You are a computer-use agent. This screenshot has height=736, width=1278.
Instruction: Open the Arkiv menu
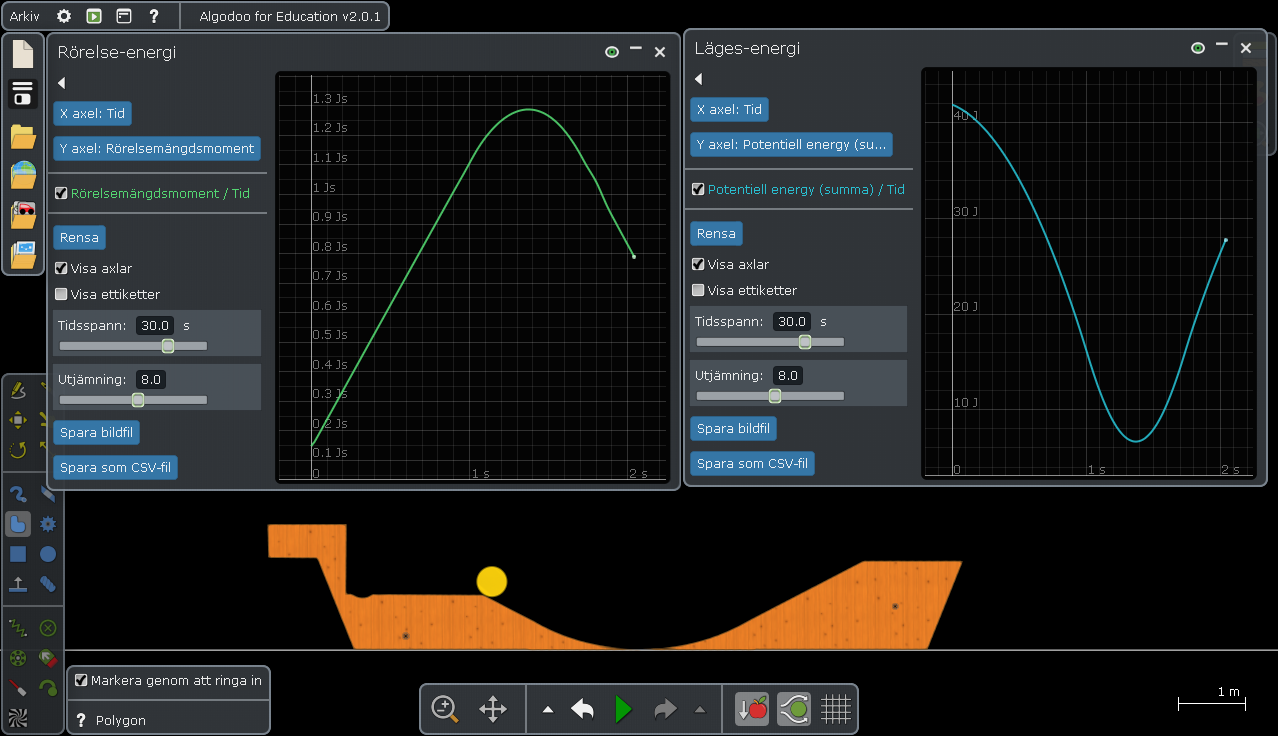(x=24, y=16)
